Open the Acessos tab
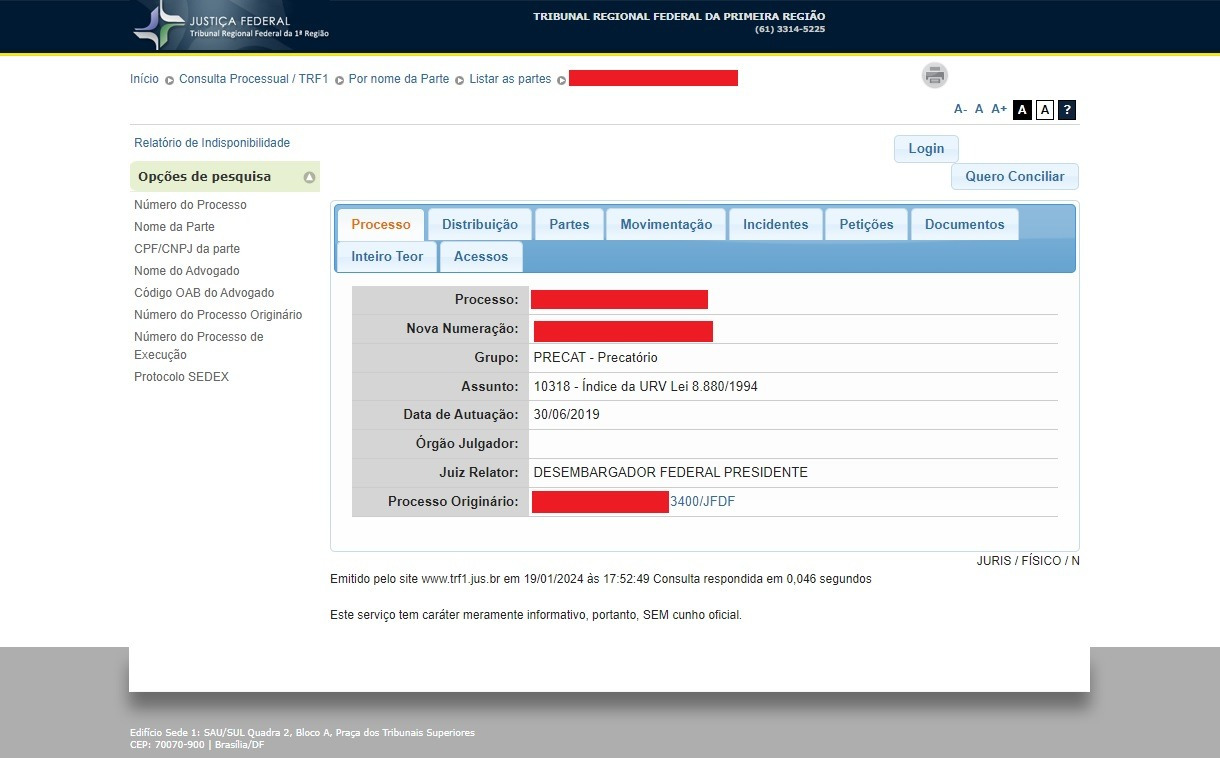Image resolution: width=1220 pixels, height=758 pixels. click(481, 257)
